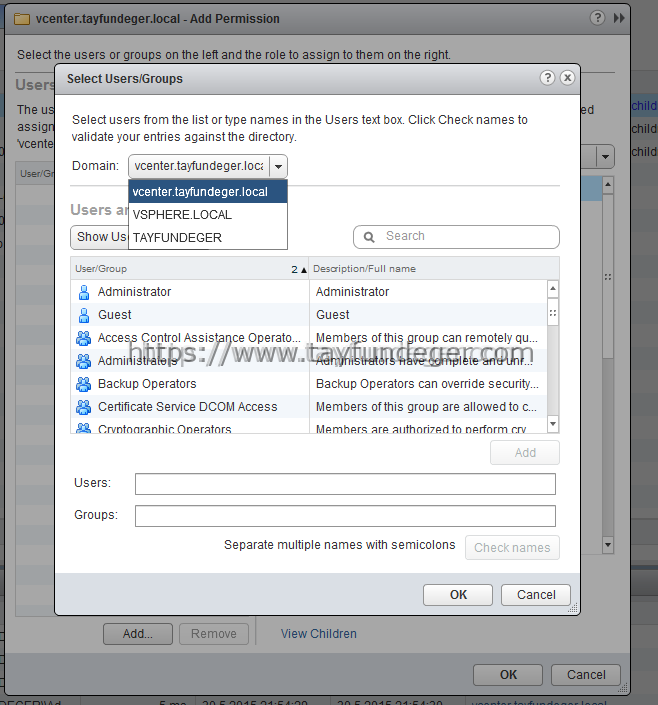Click the Users text box
The height and width of the screenshot is (705, 658).
(345, 484)
